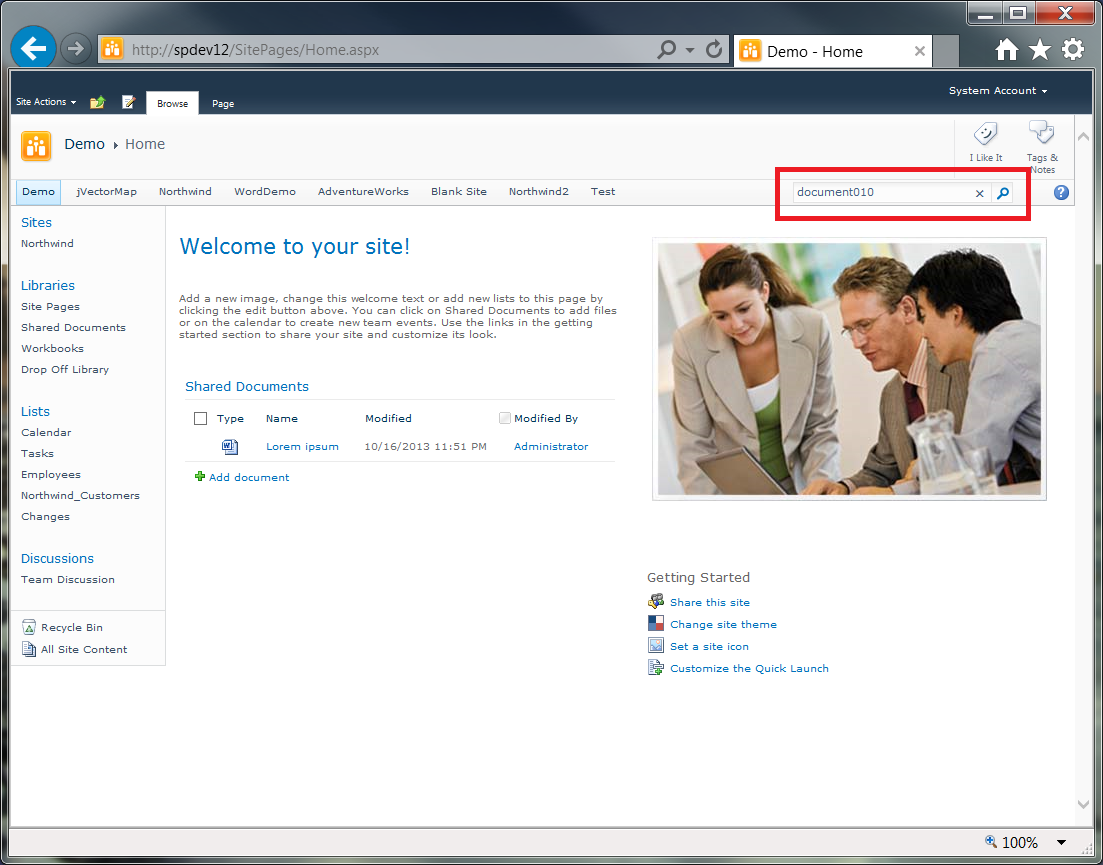Open the Northwind top navigation item
This screenshot has height=865, width=1103.
point(185,192)
